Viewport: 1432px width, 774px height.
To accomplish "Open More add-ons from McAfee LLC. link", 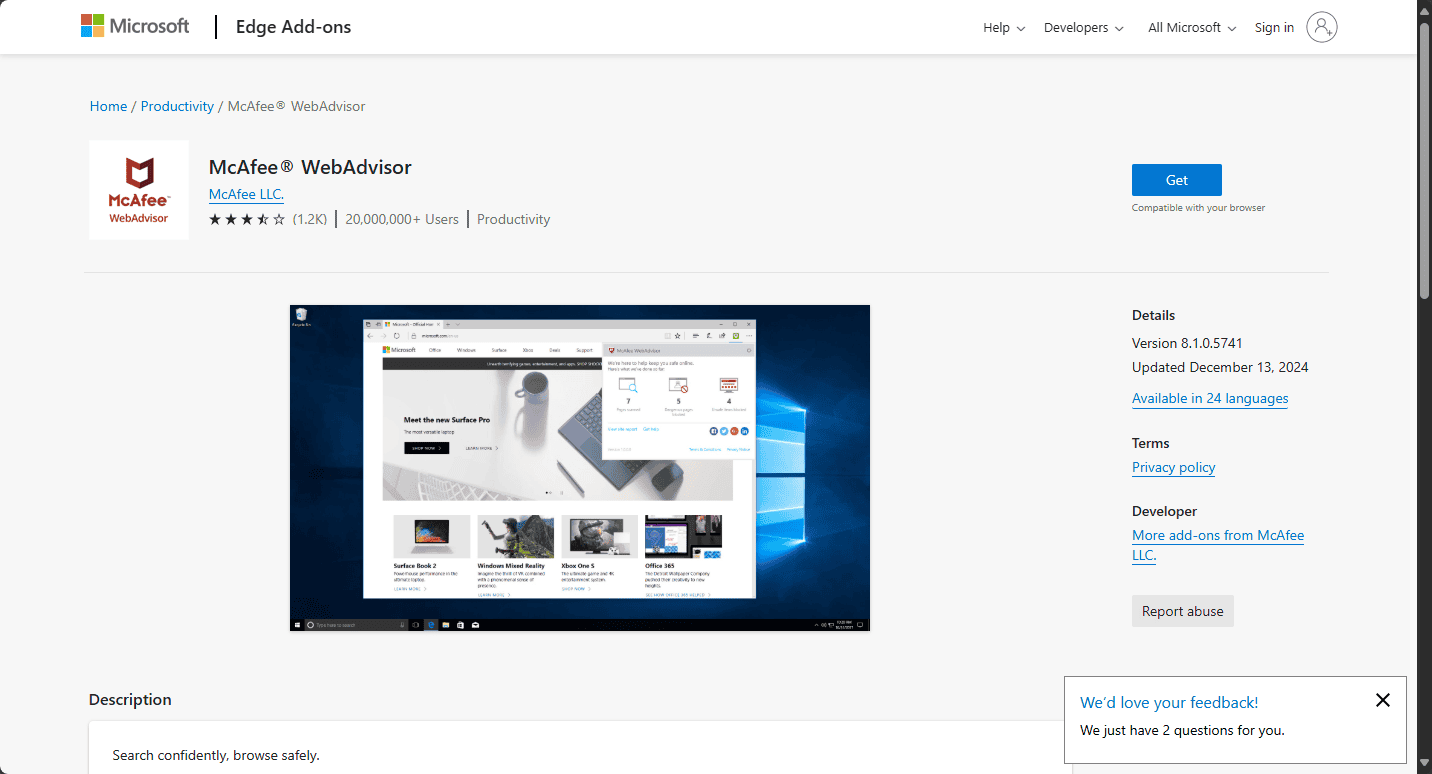I will pos(1218,545).
